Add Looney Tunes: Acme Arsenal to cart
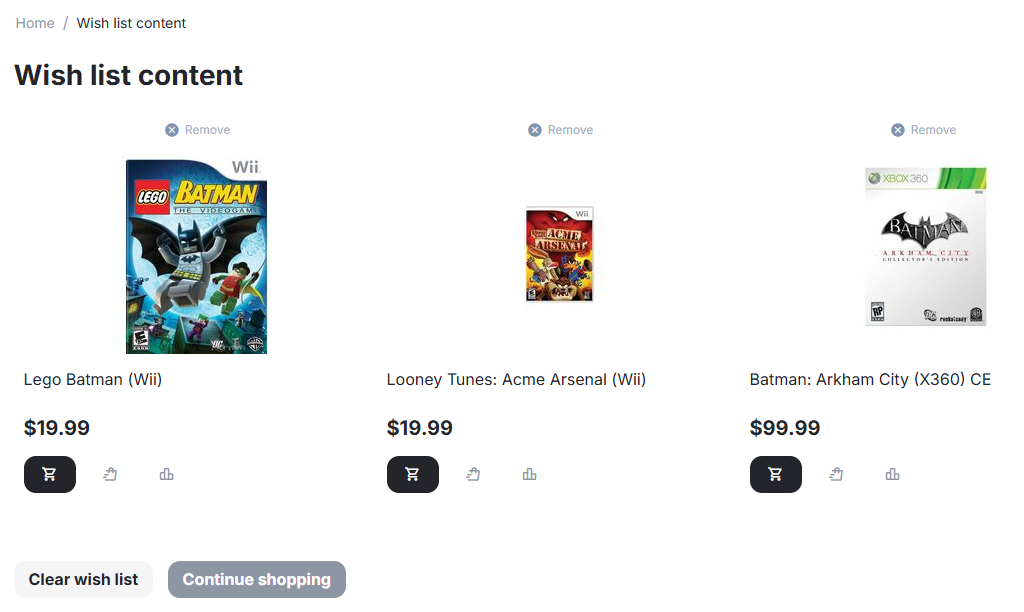The width and height of the screenshot is (1024, 612). click(412, 474)
